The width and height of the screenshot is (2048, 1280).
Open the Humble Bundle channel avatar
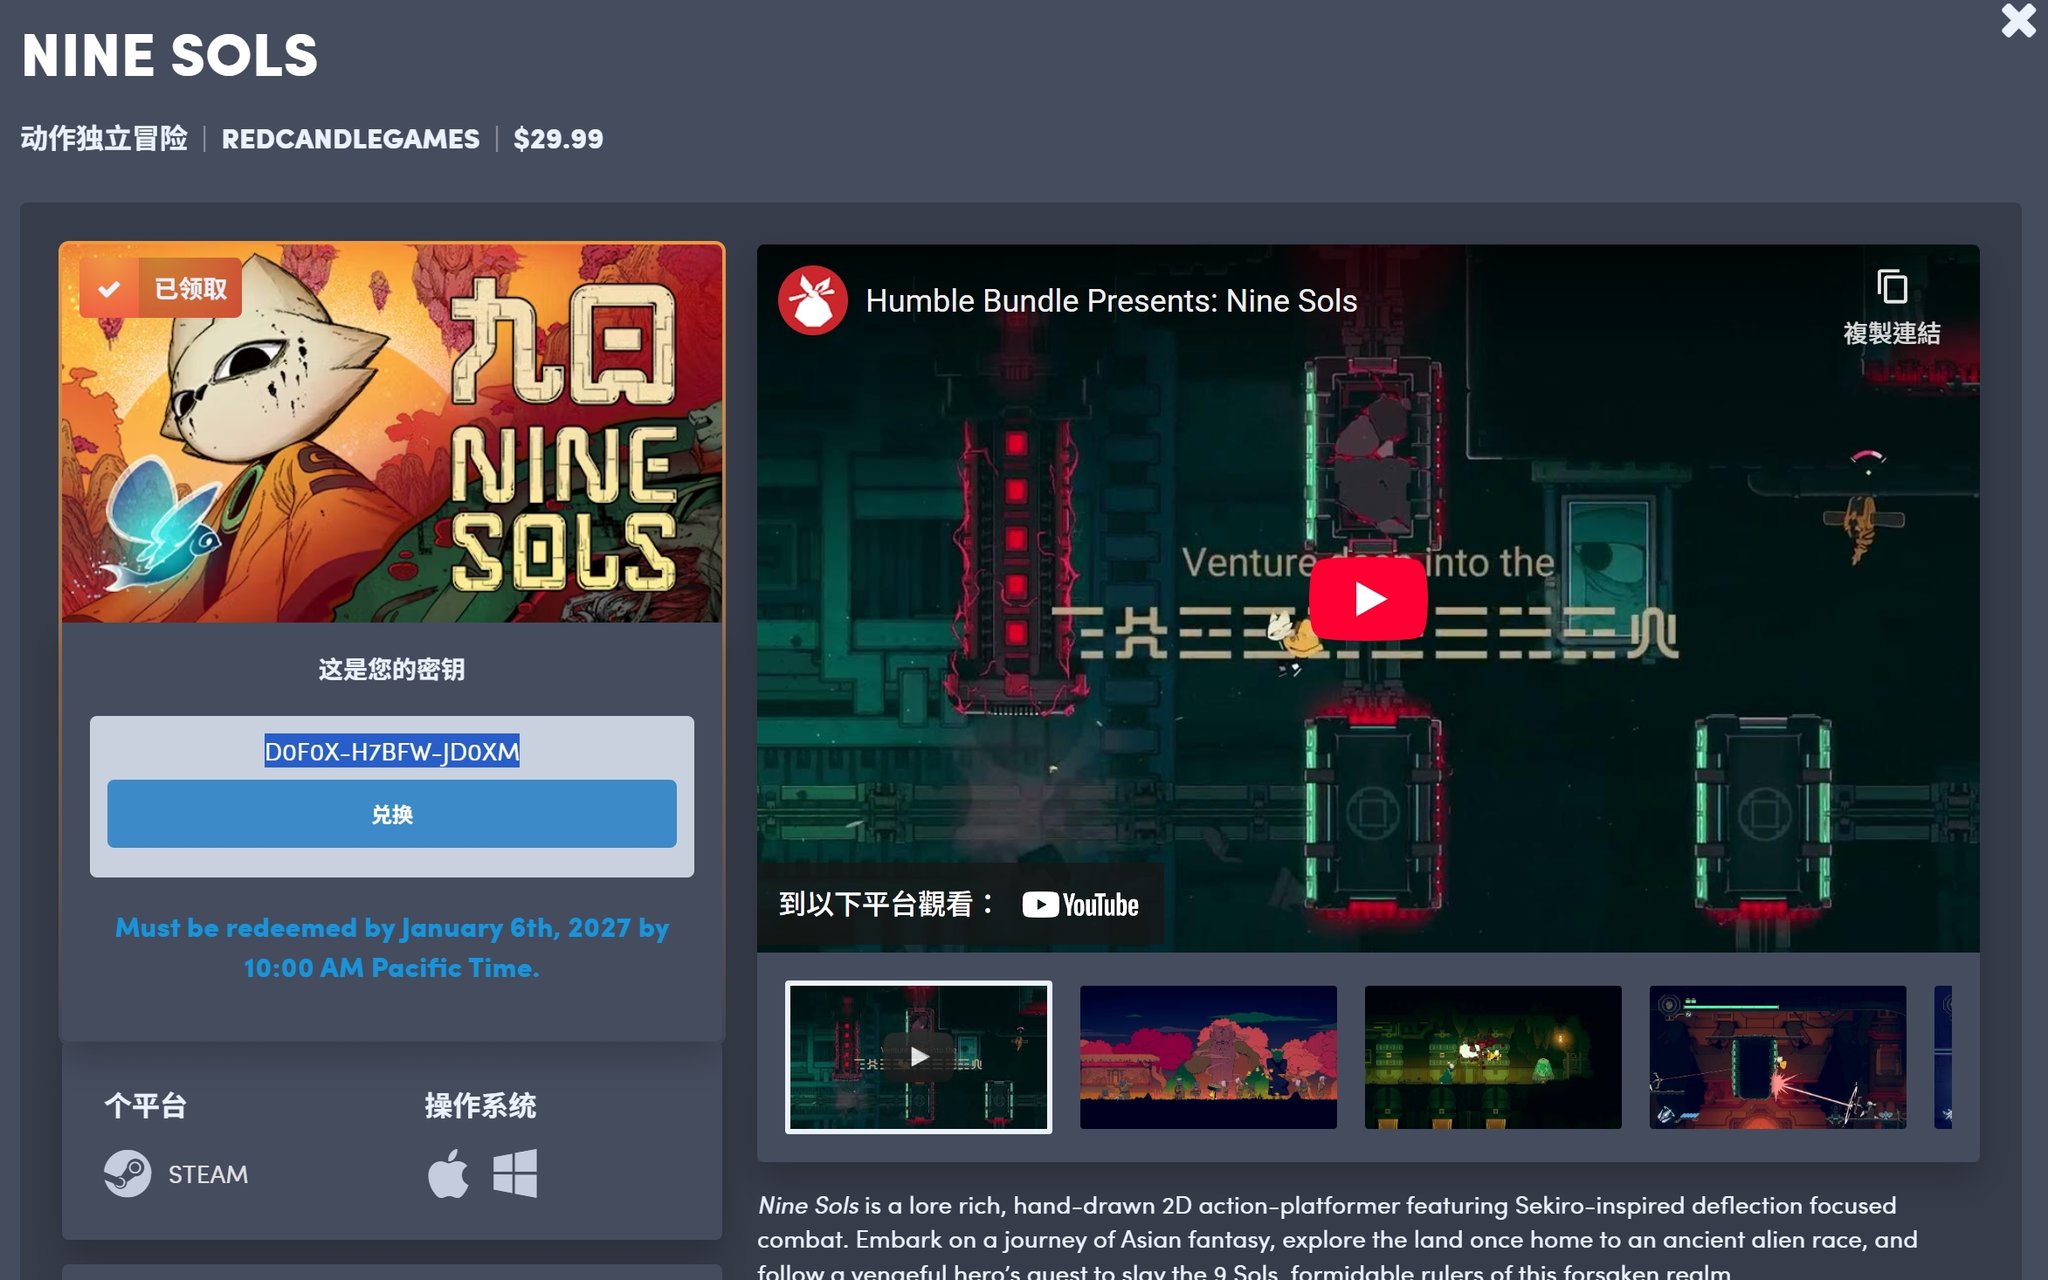point(813,300)
